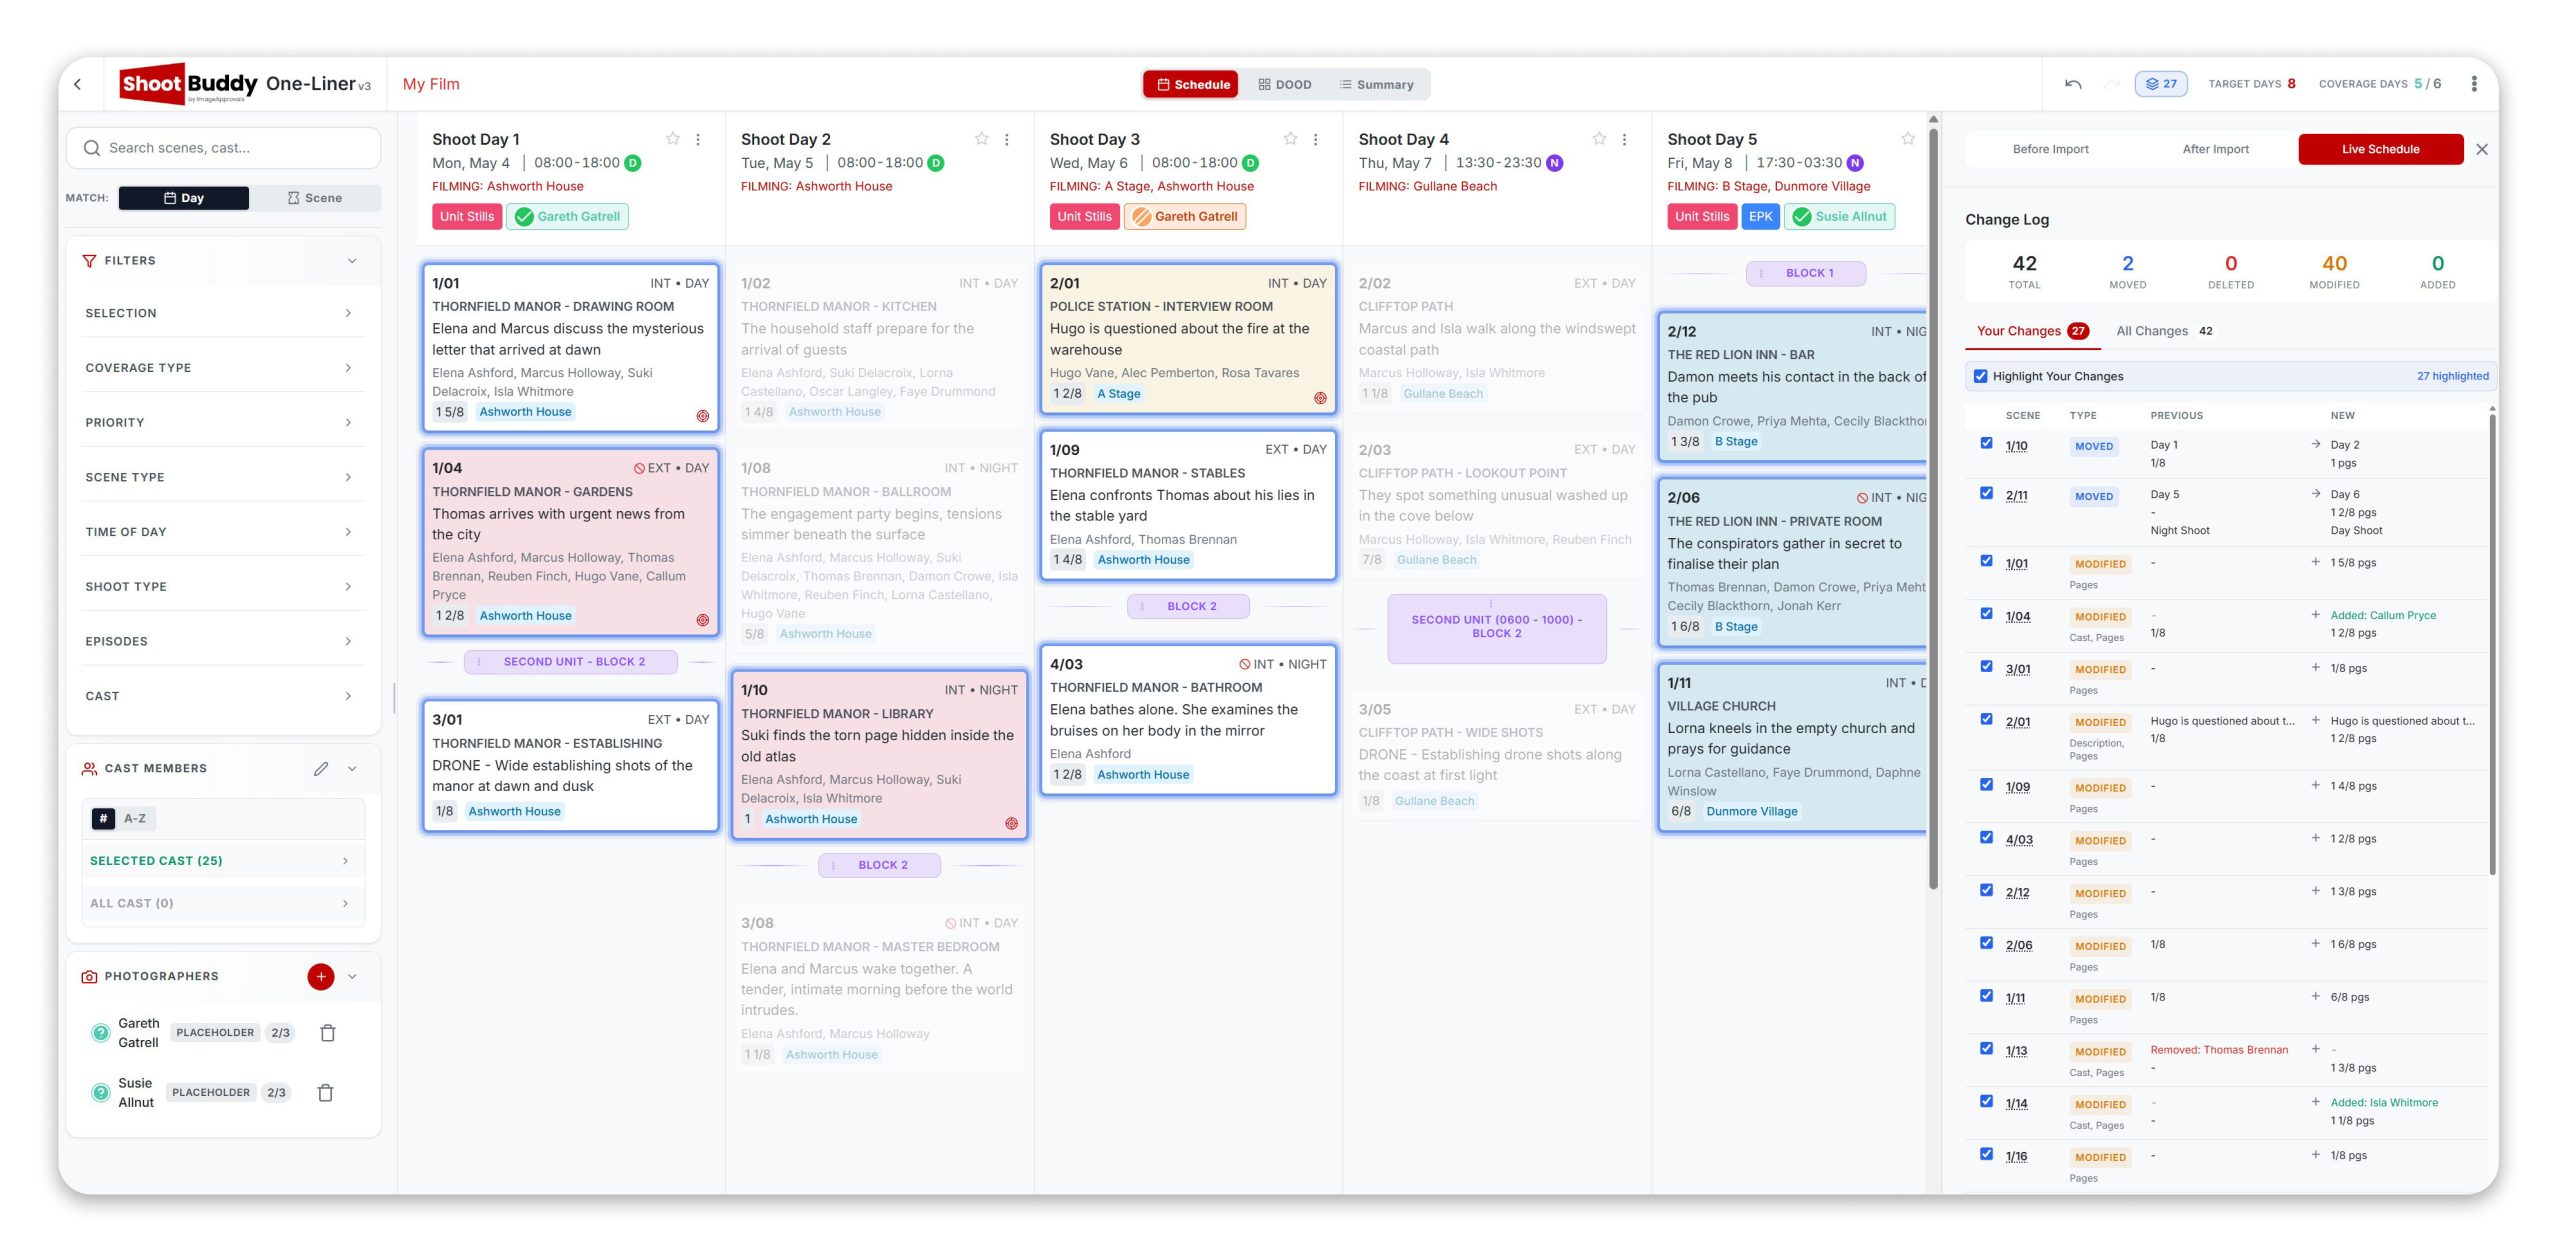Open Shoot Day 2 options menu
This screenshot has height=1253, width=2560.
1007,139
